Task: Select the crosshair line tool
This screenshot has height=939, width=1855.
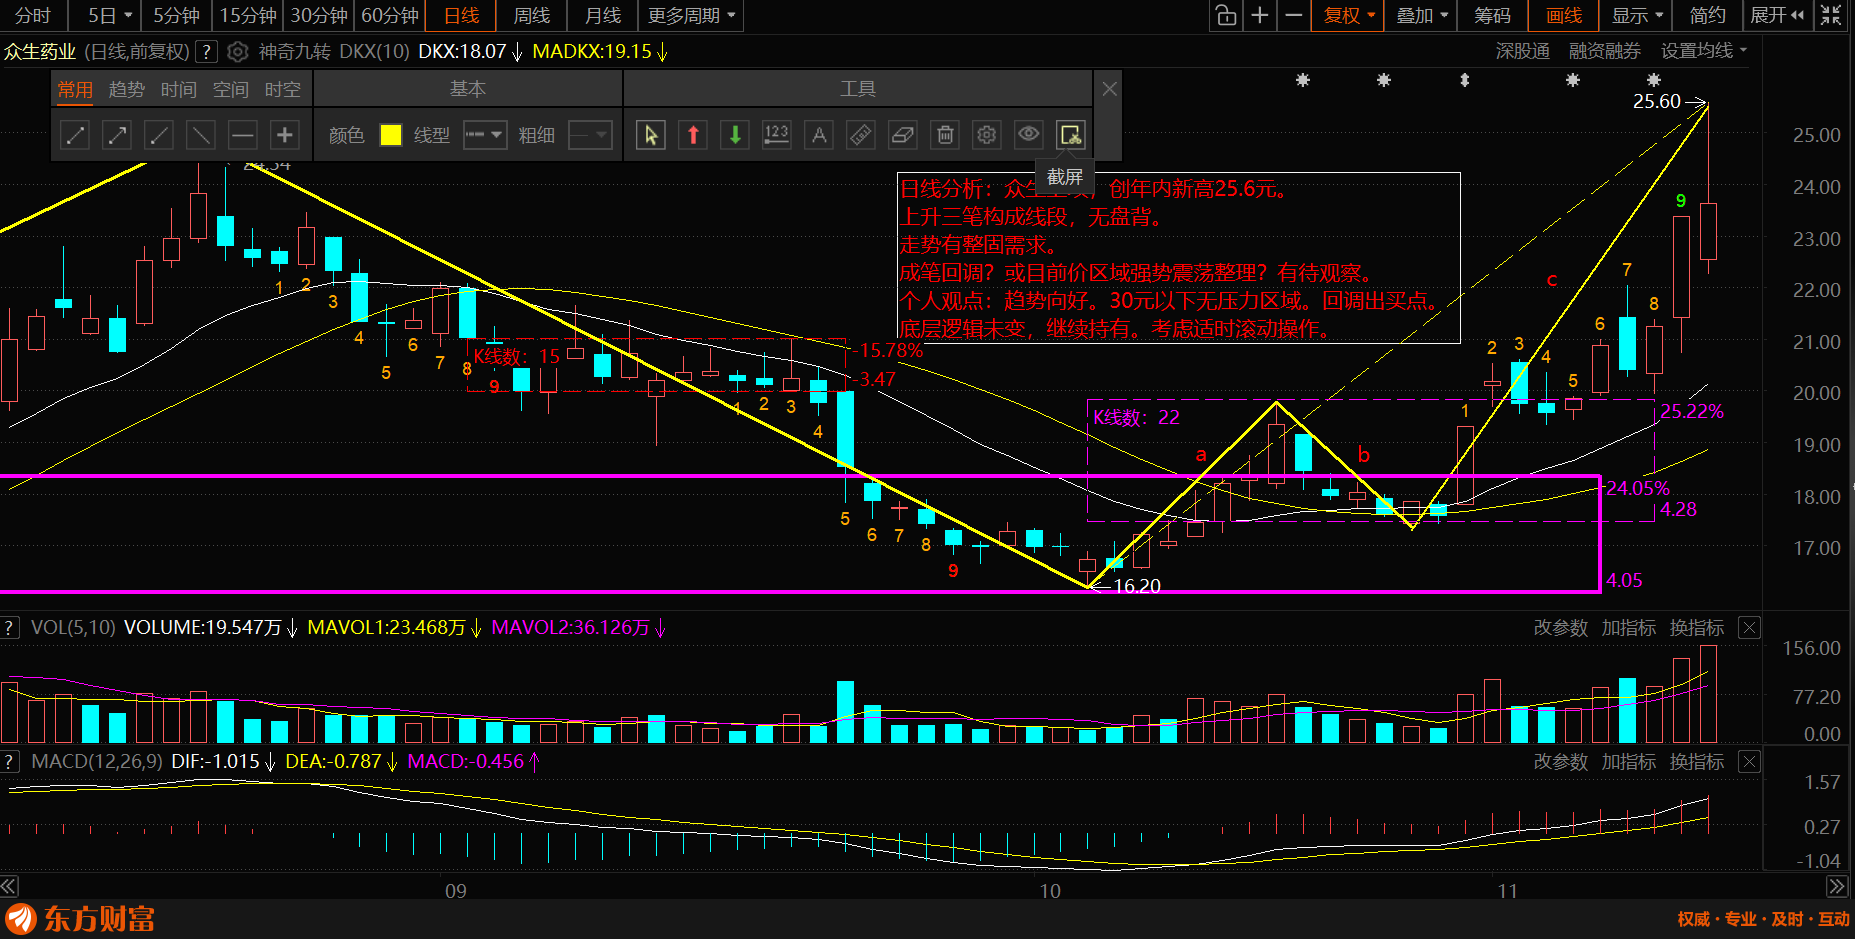Action: pyautogui.click(x=285, y=135)
